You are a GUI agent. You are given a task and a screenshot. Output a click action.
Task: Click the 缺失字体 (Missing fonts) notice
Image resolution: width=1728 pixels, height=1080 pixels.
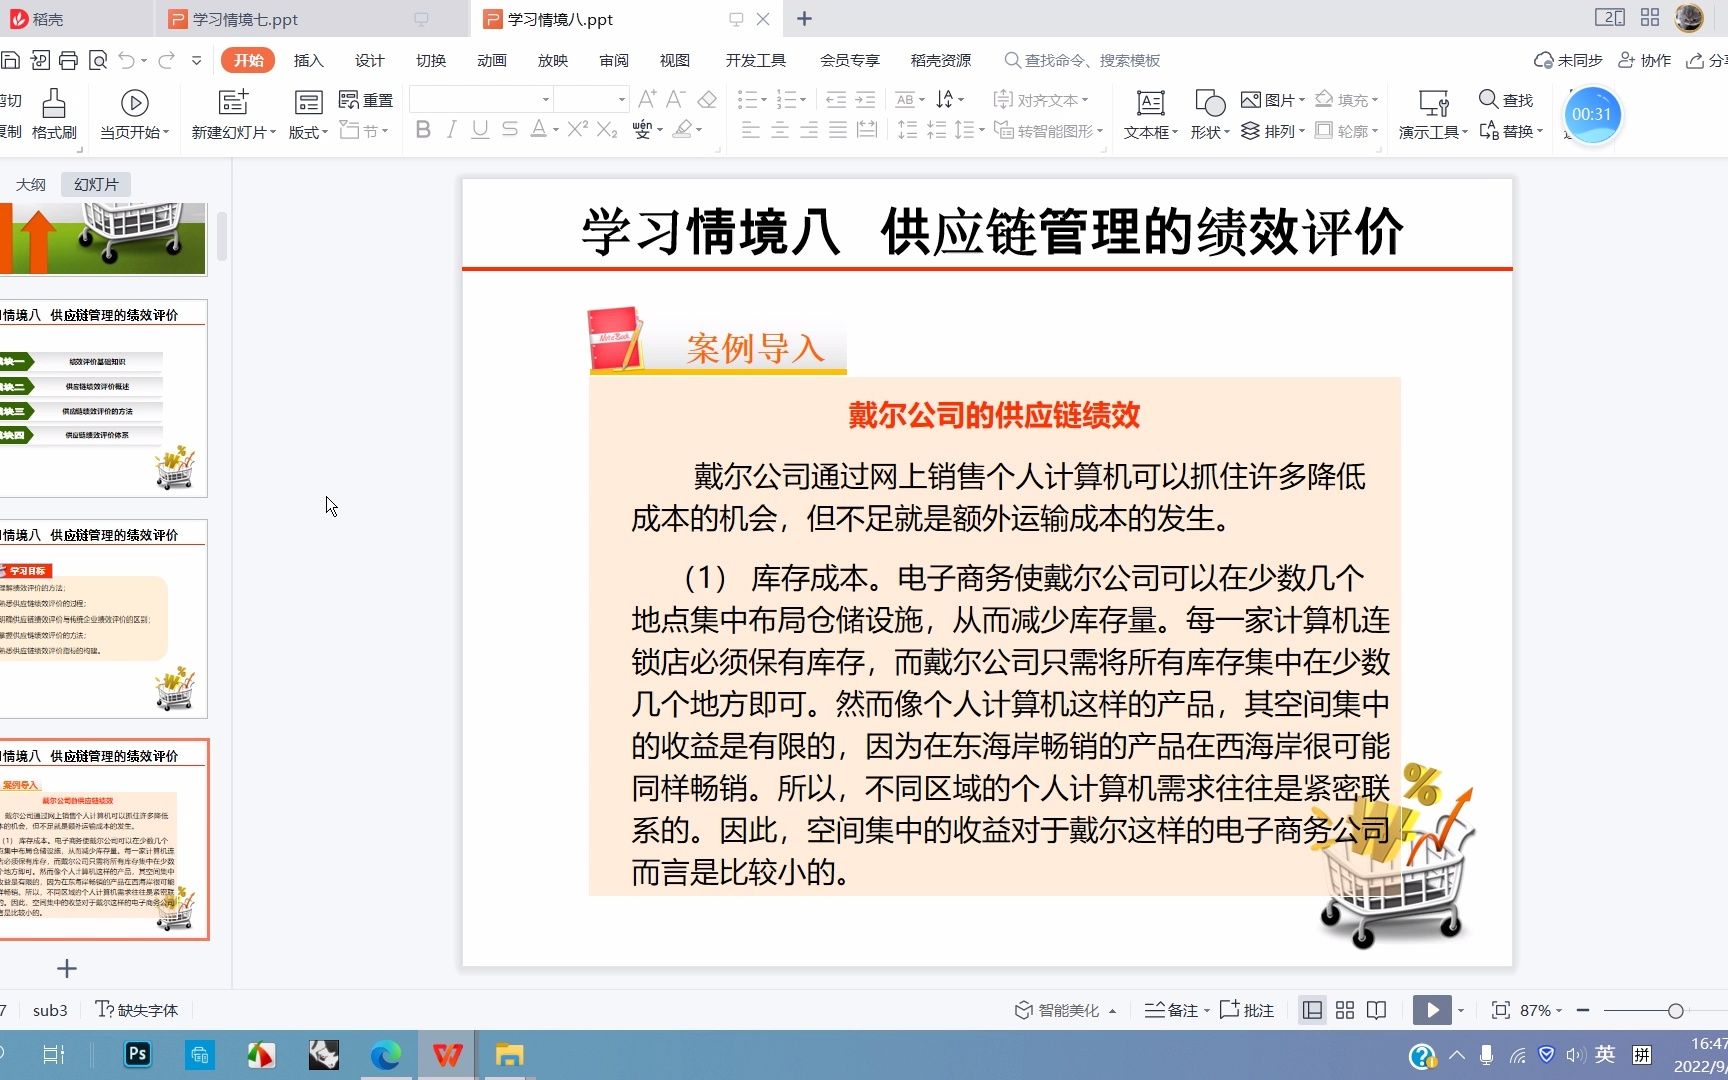pos(136,1010)
